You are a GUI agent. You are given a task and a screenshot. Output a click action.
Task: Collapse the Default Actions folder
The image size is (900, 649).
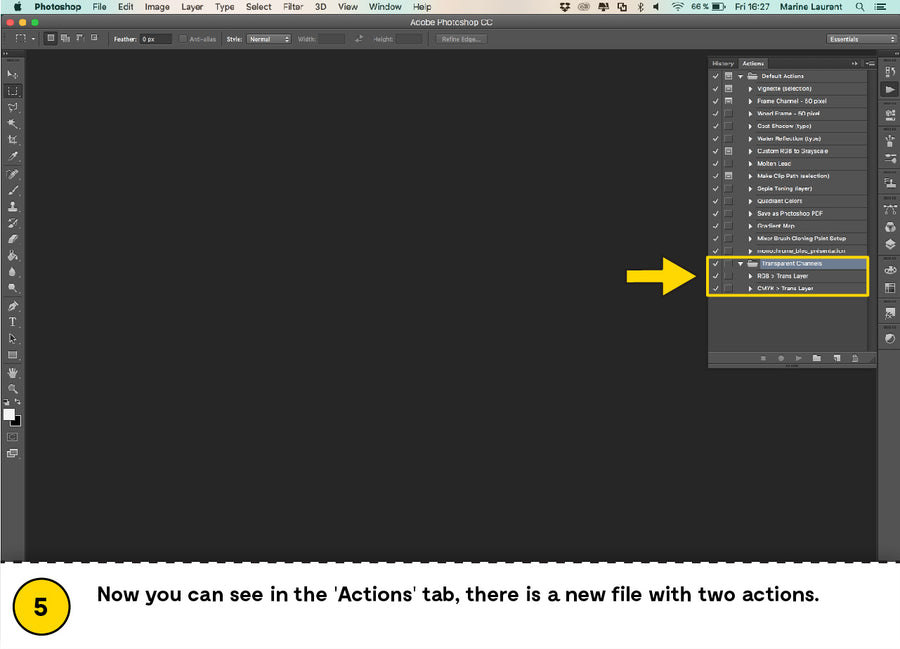point(741,76)
